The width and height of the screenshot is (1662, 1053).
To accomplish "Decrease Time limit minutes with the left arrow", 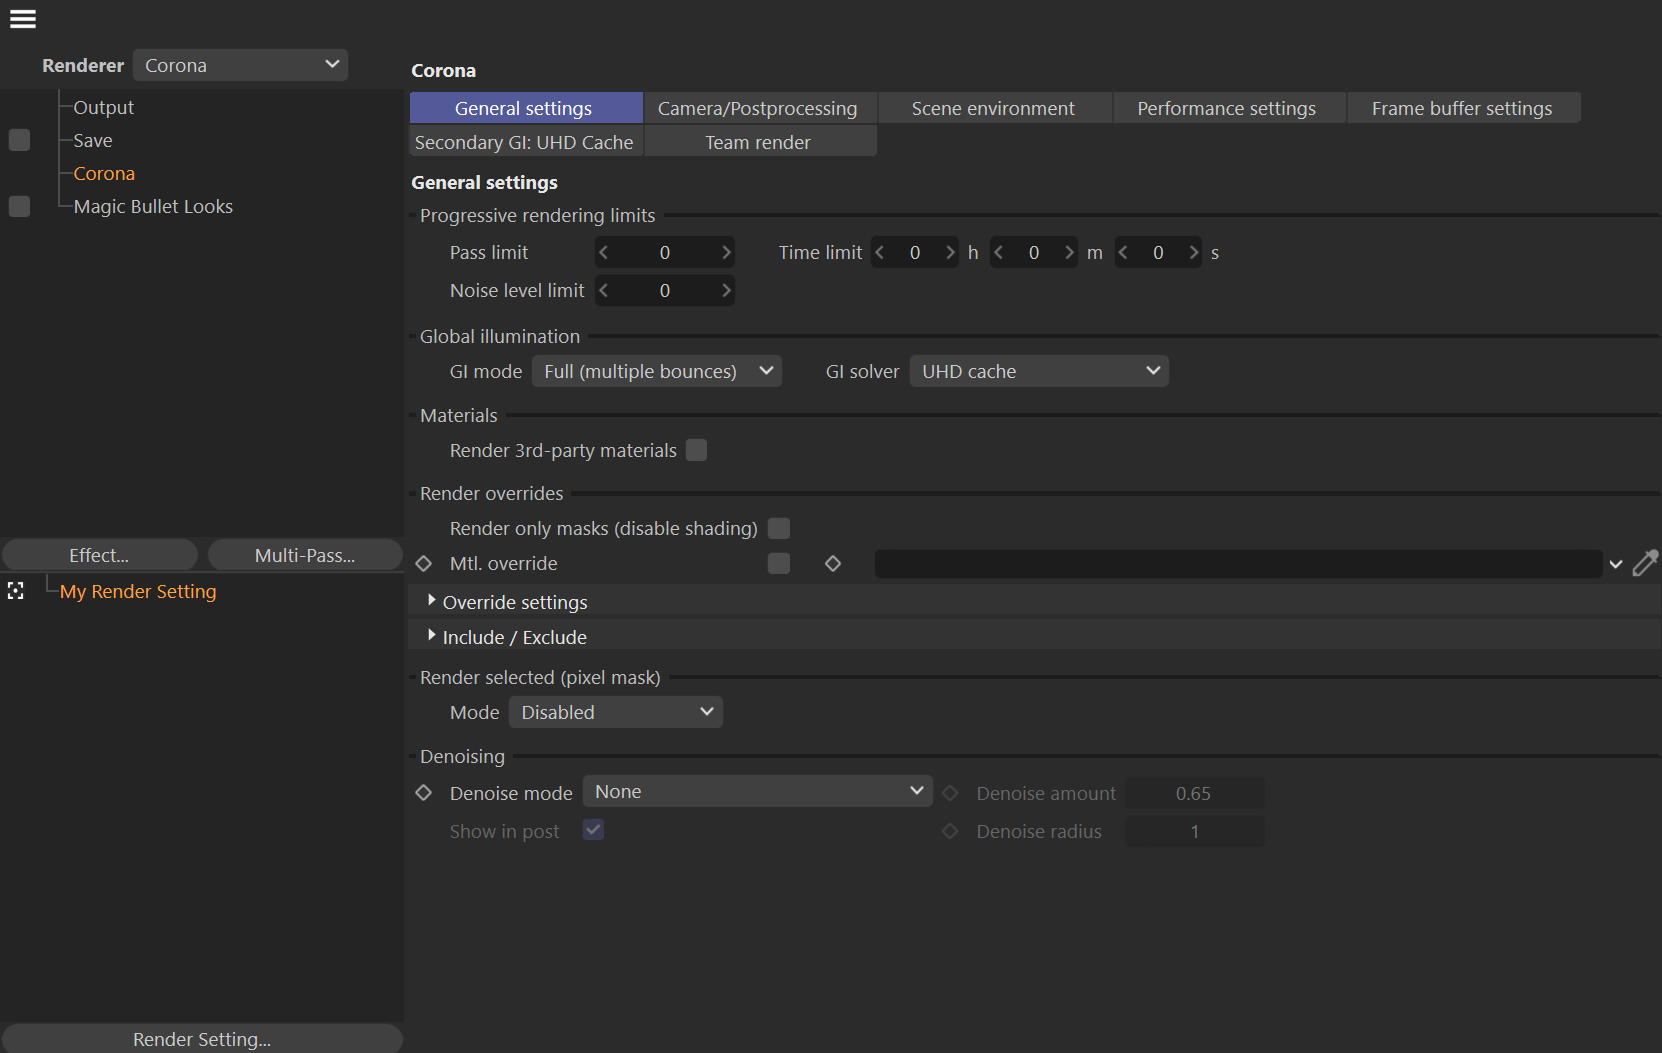I will point(999,253).
